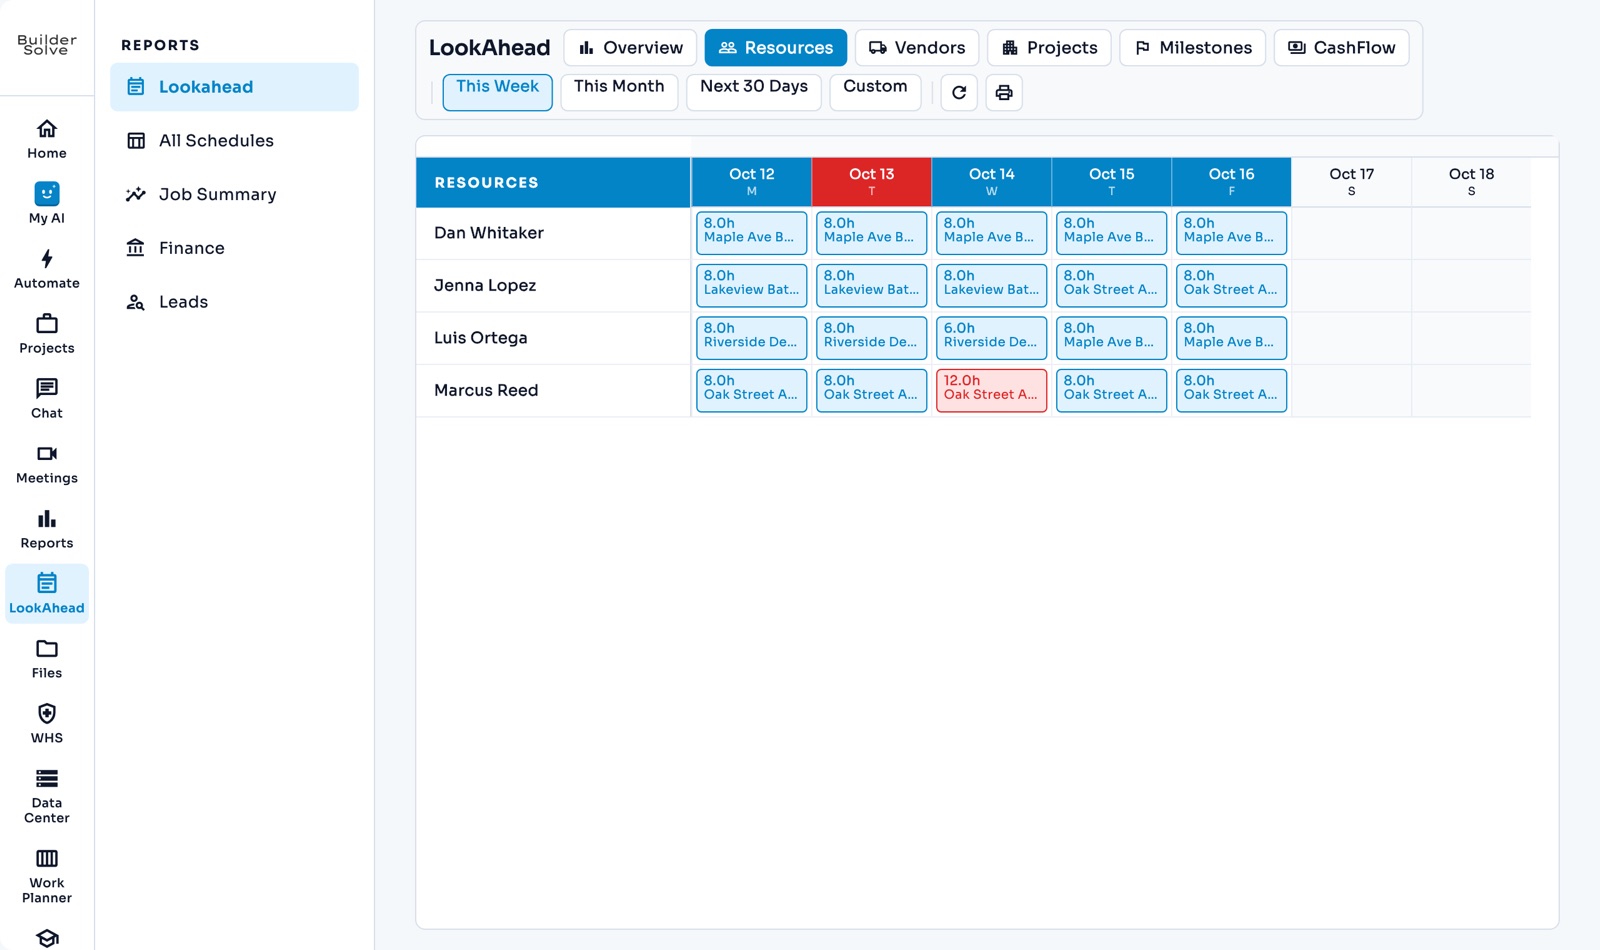Viewport: 1600px width, 950px height.
Task: Open Meetings from the sidebar
Action: click(47, 464)
